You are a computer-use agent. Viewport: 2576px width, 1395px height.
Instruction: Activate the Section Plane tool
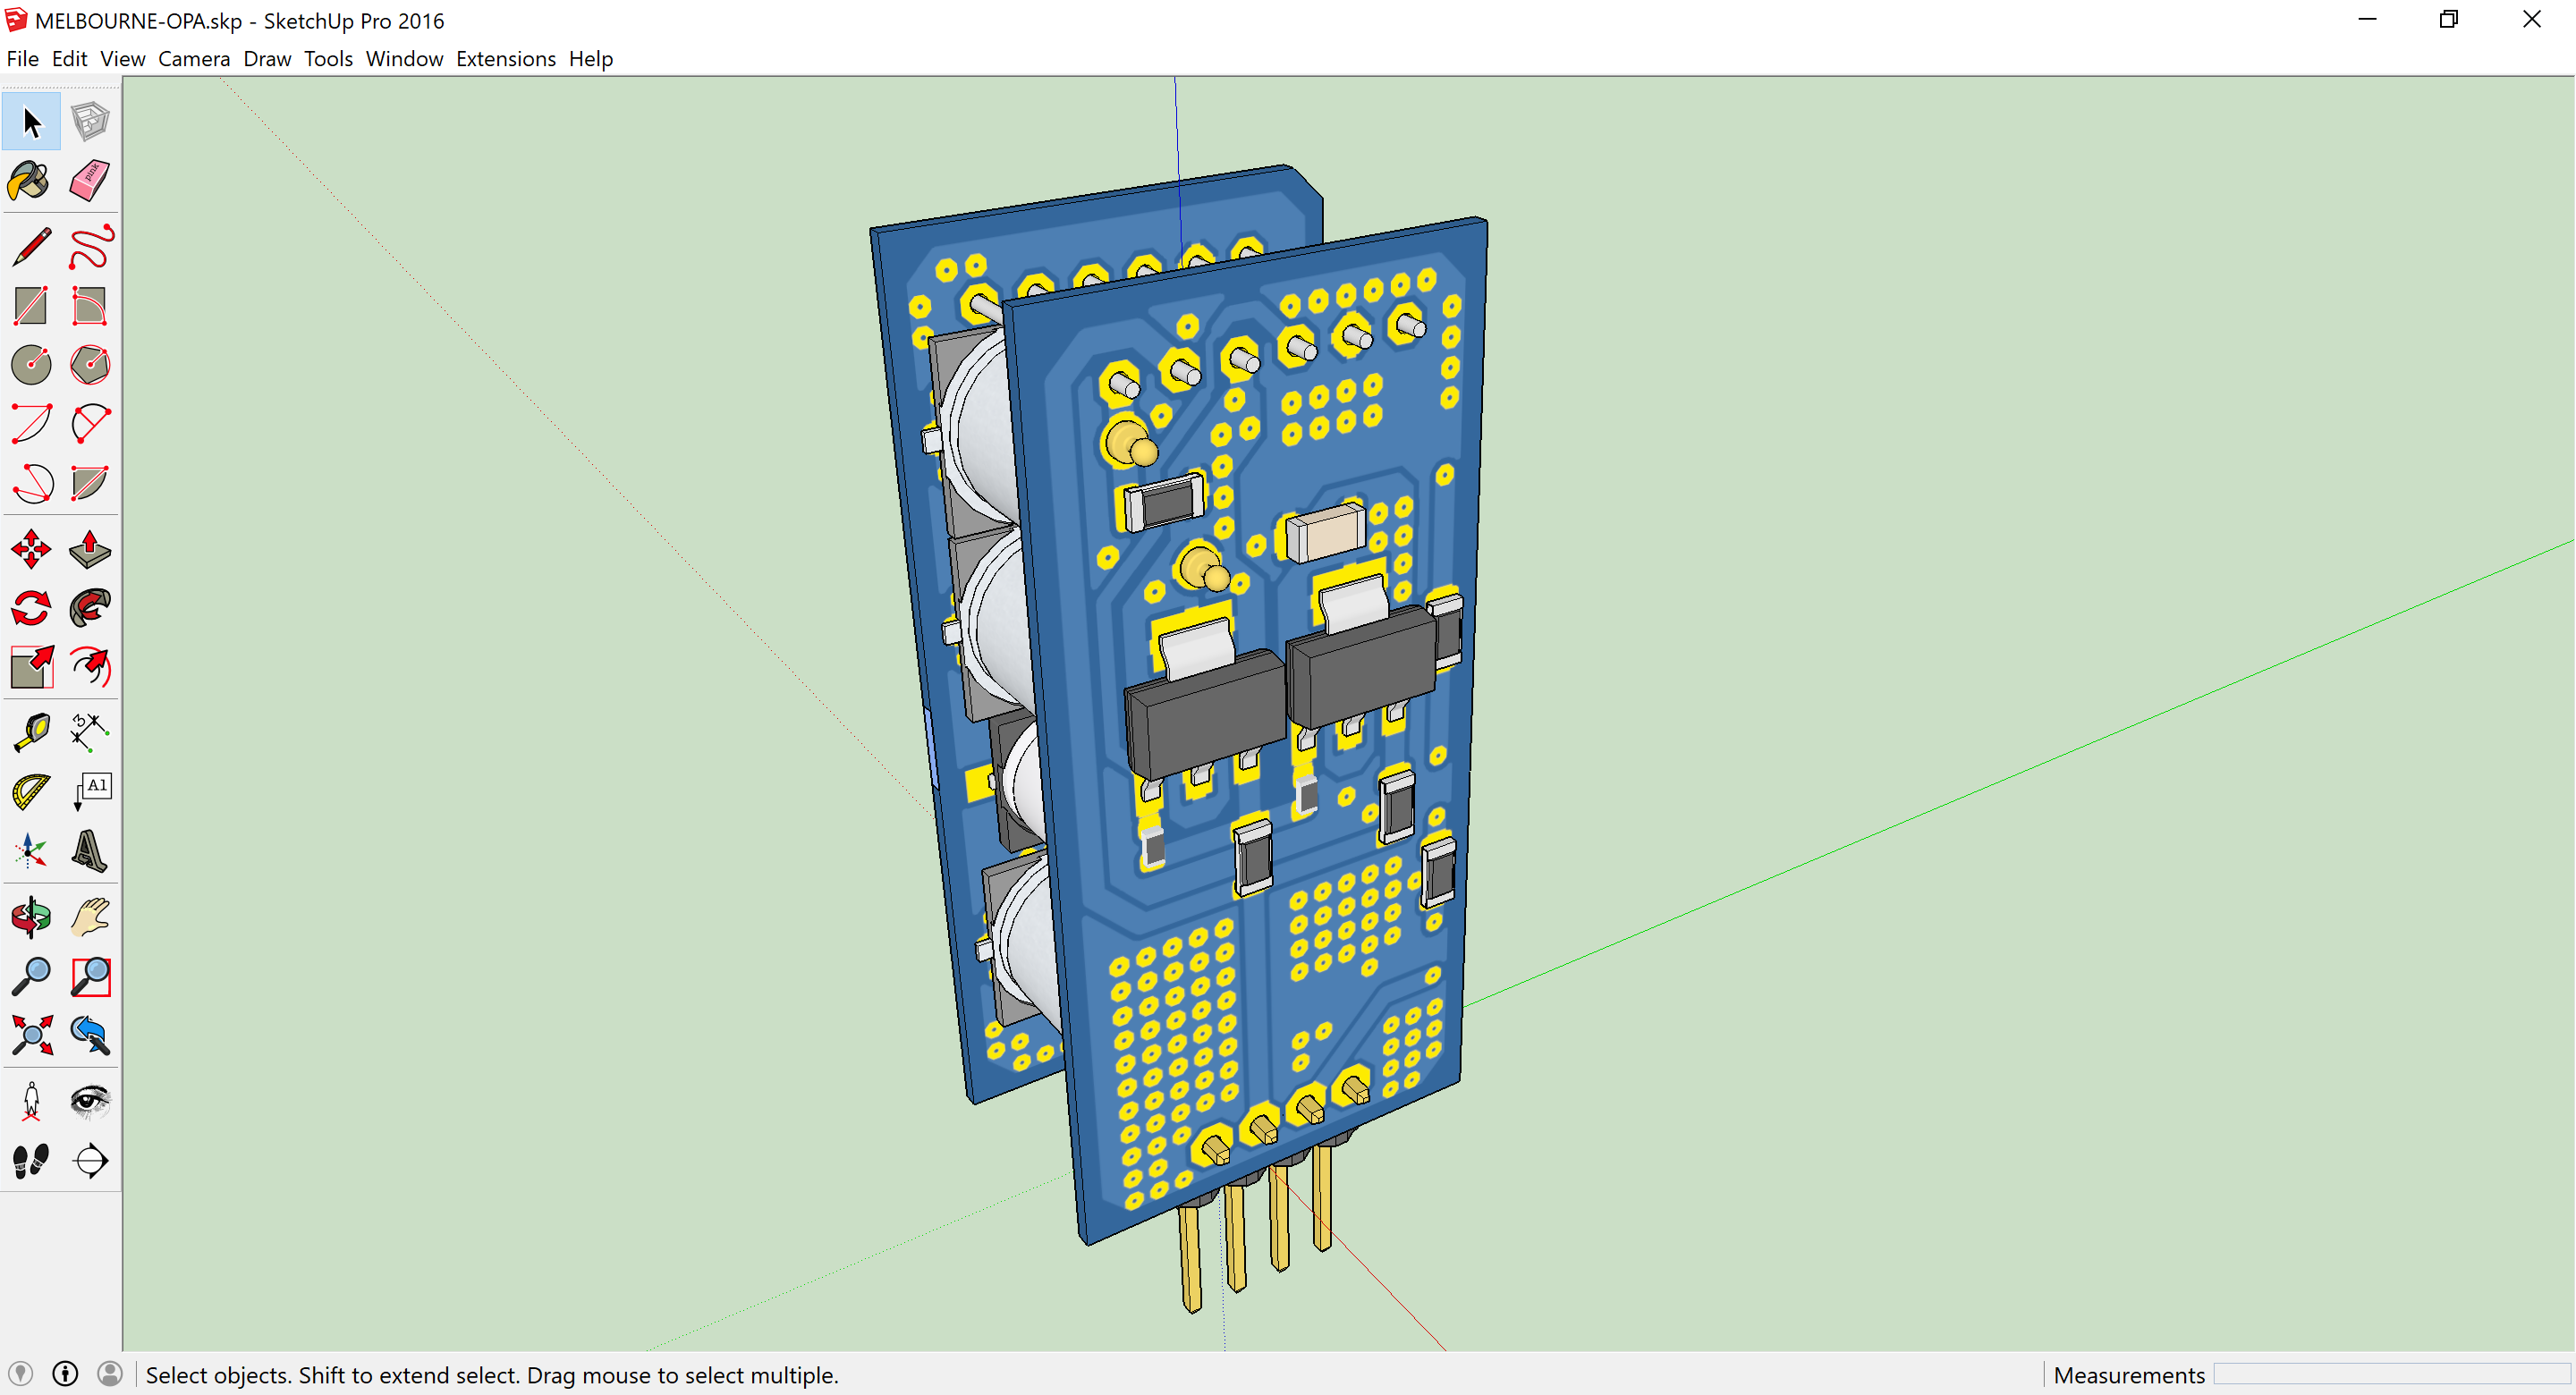point(90,1160)
